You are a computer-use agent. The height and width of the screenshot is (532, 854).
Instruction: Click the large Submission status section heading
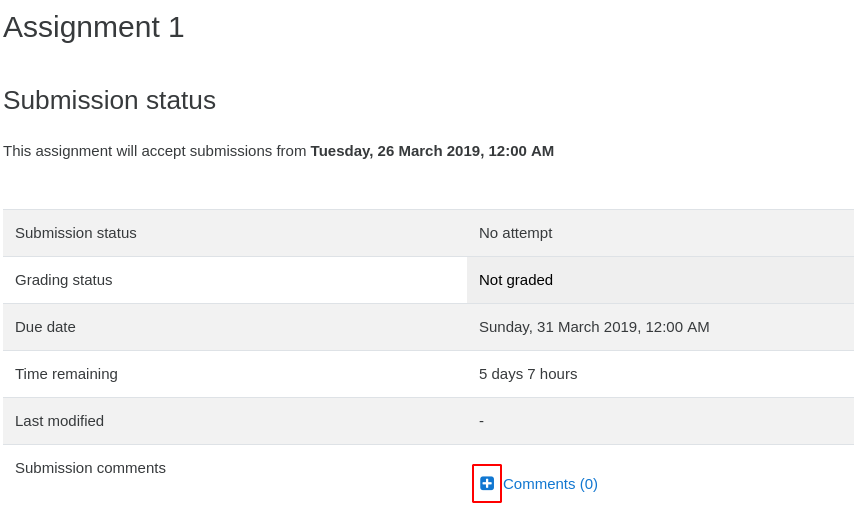tap(109, 100)
